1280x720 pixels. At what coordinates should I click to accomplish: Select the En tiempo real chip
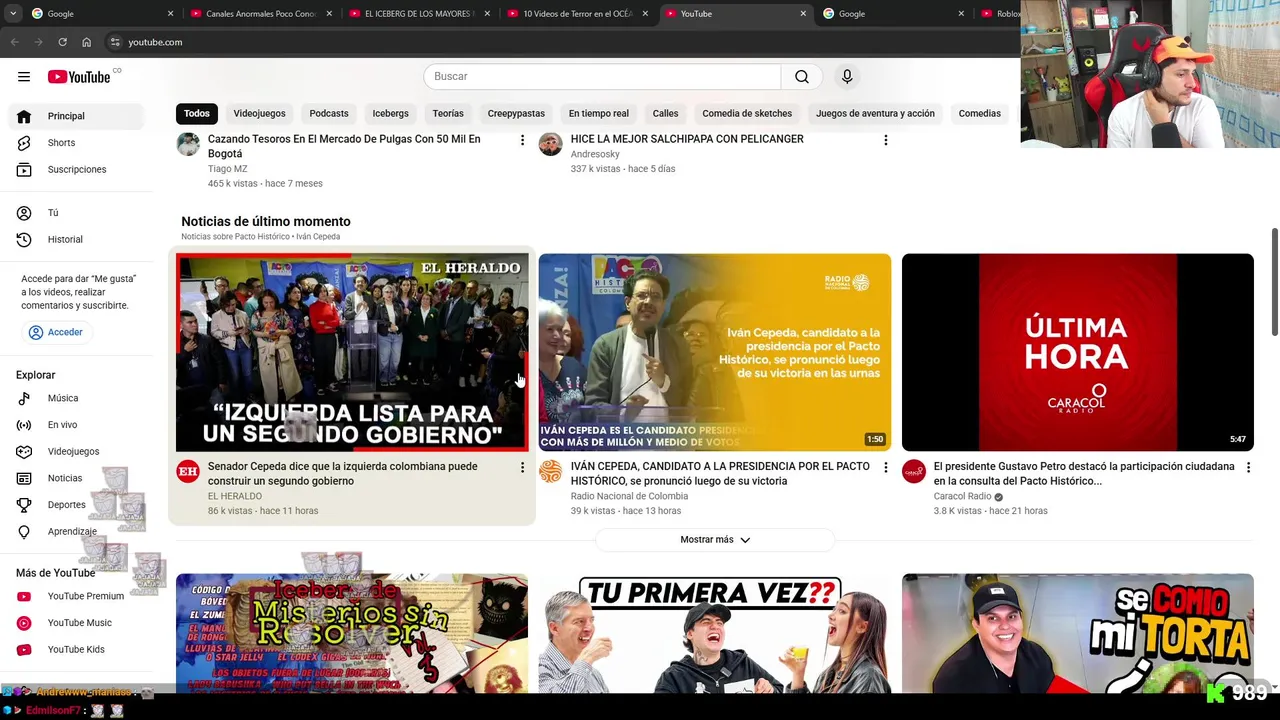[x=598, y=114]
